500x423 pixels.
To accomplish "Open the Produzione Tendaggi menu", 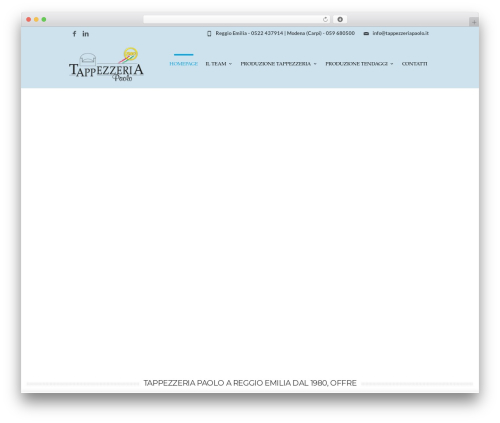I will point(357,64).
